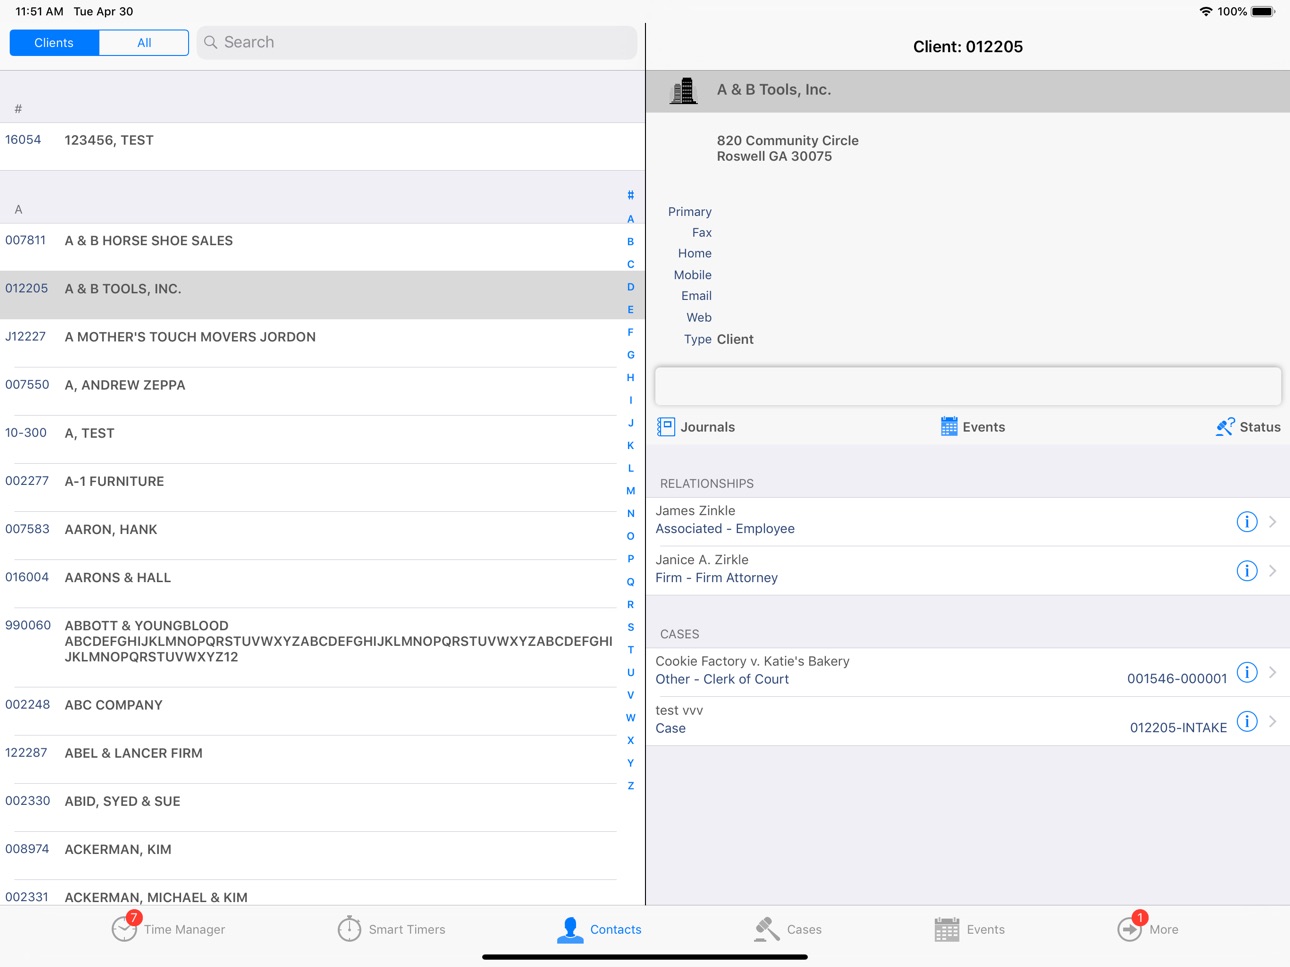Click case number 012205-INTAKE
Viewport: 1290px width, 967px height.
1178,728
